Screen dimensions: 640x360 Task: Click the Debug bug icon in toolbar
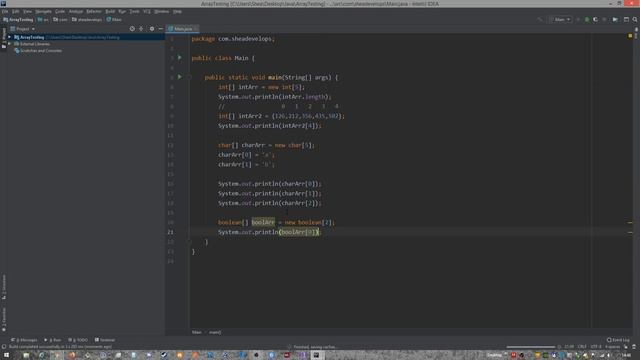(x=587, y=20)
